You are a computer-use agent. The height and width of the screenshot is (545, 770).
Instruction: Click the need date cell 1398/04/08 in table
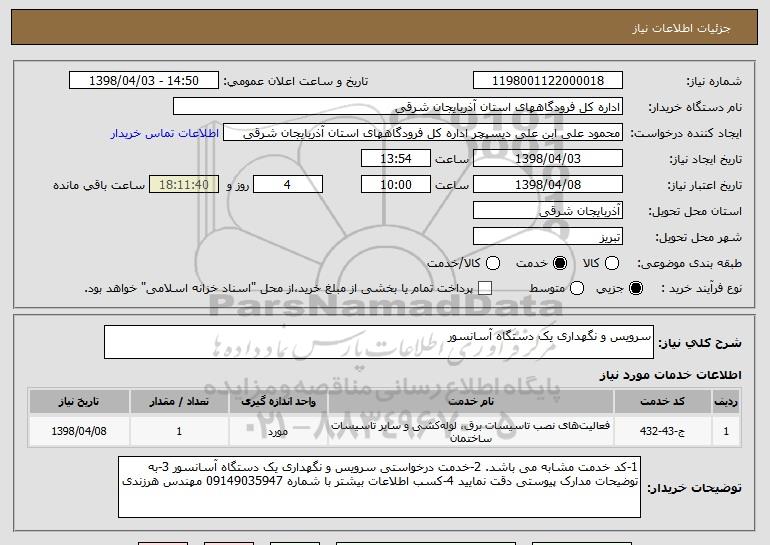pos(79,431)
